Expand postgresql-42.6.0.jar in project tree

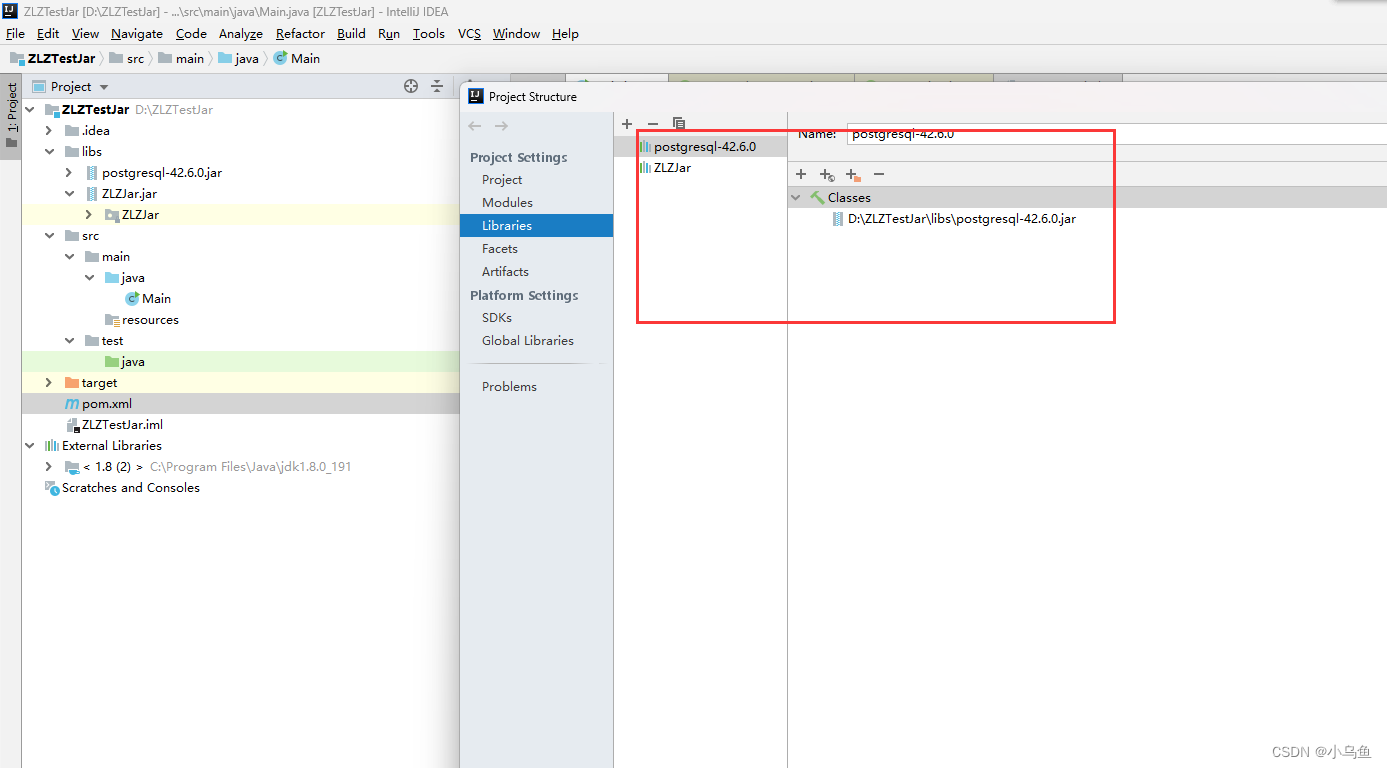pos(69,173)
